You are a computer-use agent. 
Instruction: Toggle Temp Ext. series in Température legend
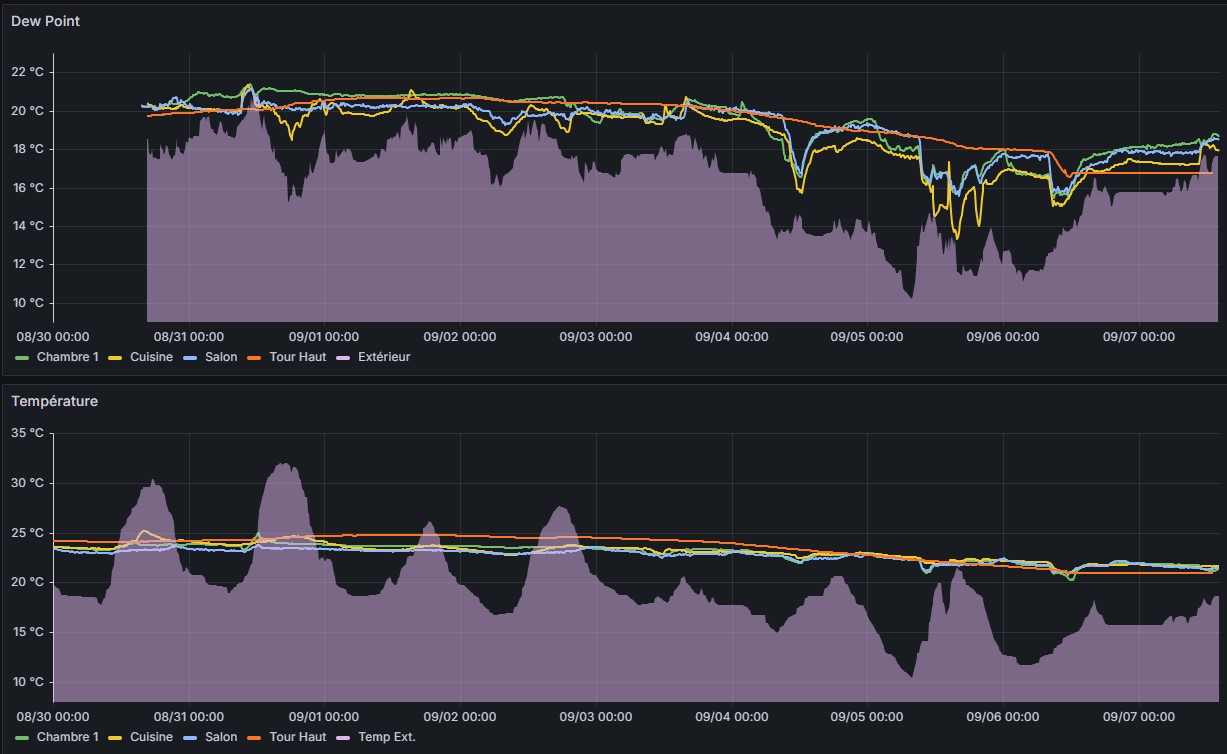point(386,737)
